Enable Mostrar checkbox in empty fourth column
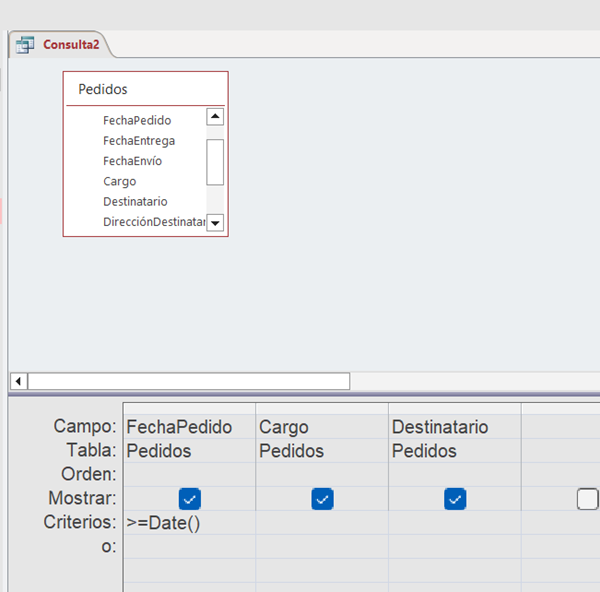Image resolution: width=600 pixels, height=592 pixels. [x=588, y=498]
